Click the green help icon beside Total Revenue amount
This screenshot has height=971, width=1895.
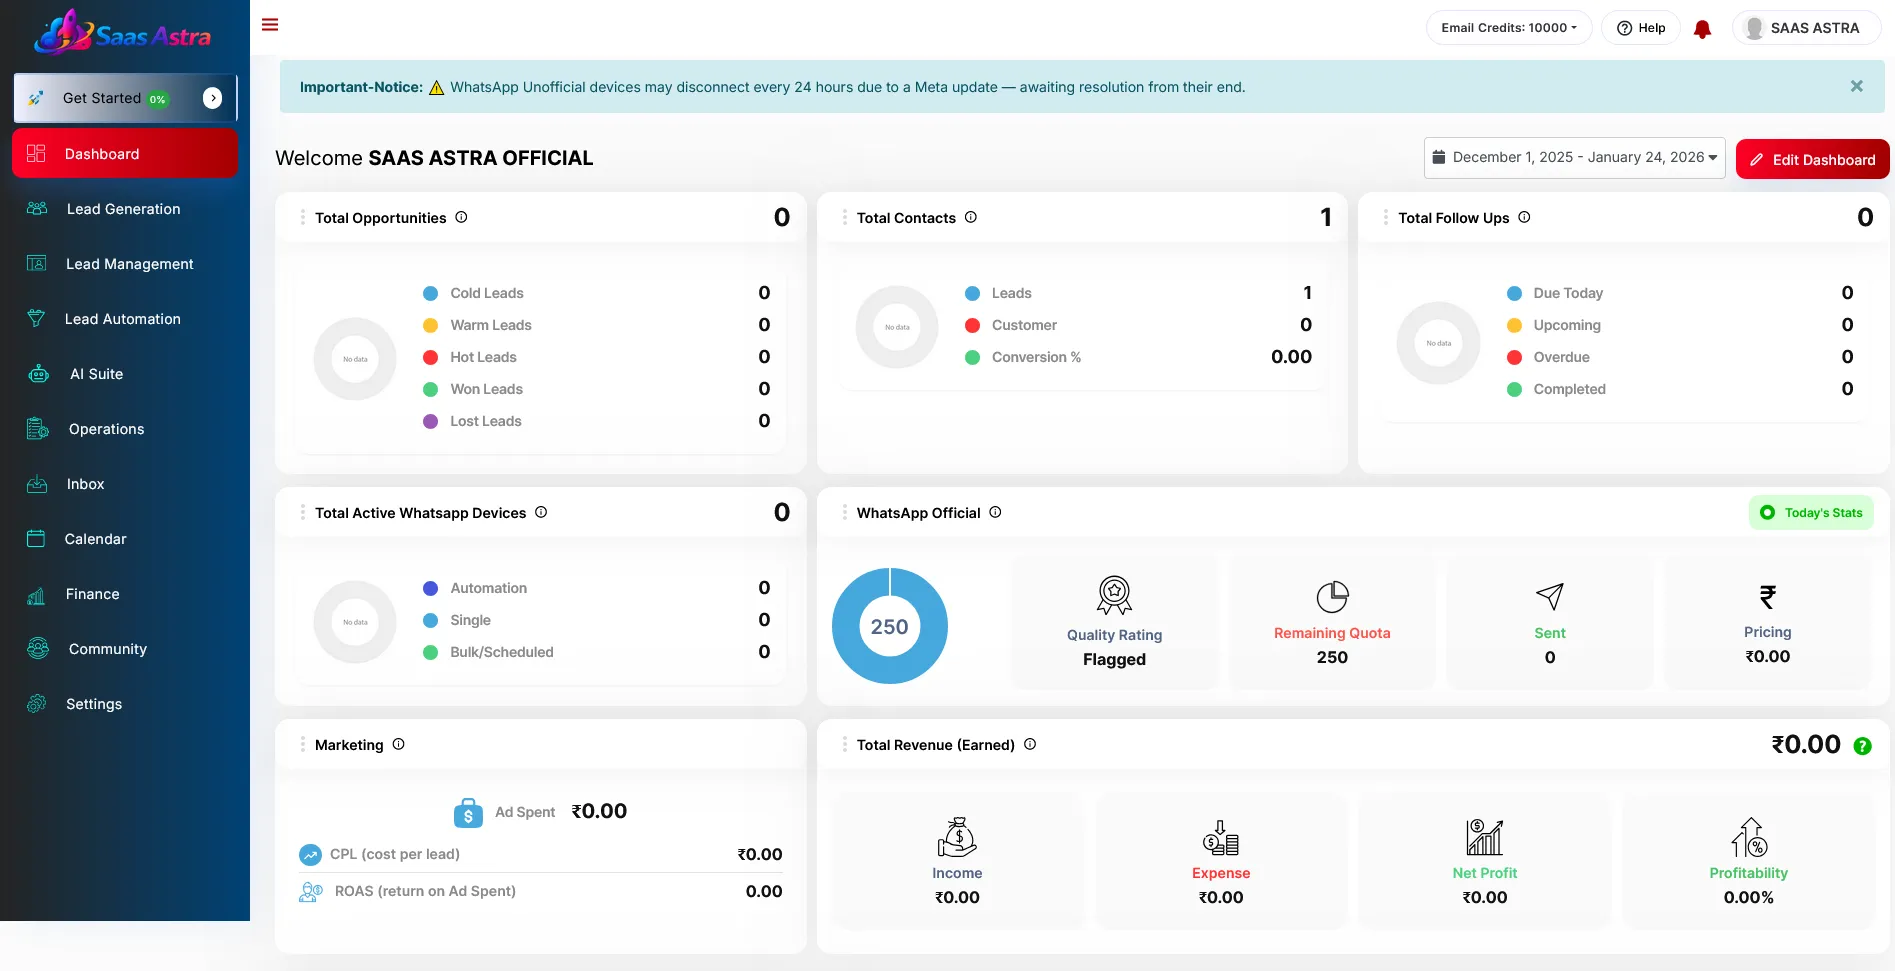point(1862,746)
